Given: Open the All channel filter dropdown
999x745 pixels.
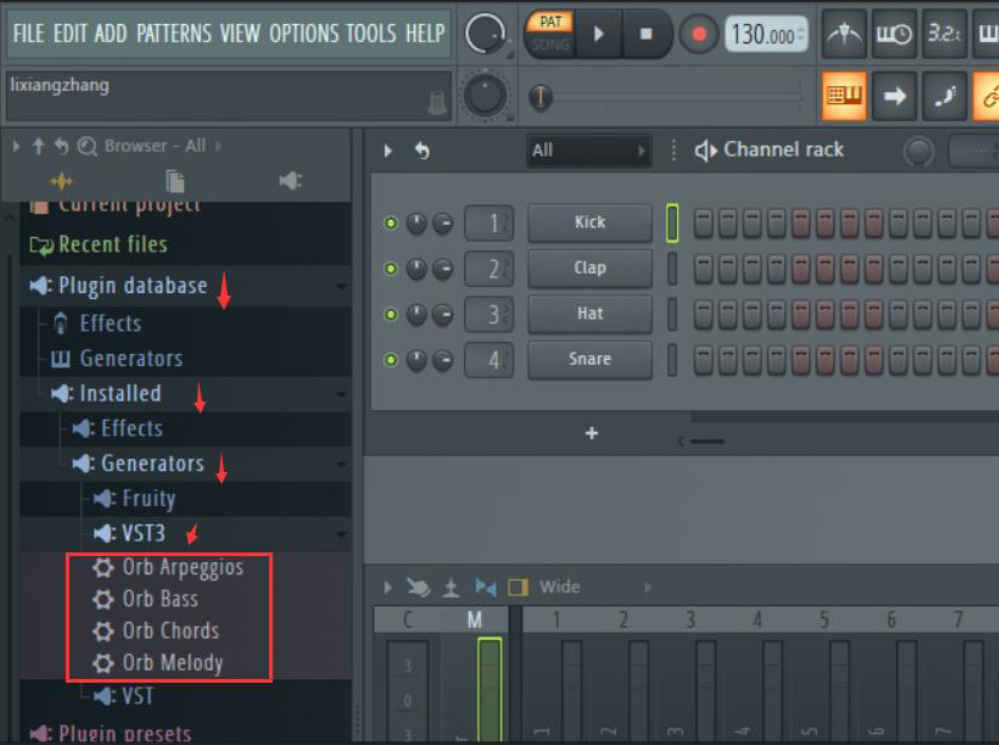Looking at the screenshot, I should tap(589, 151).
